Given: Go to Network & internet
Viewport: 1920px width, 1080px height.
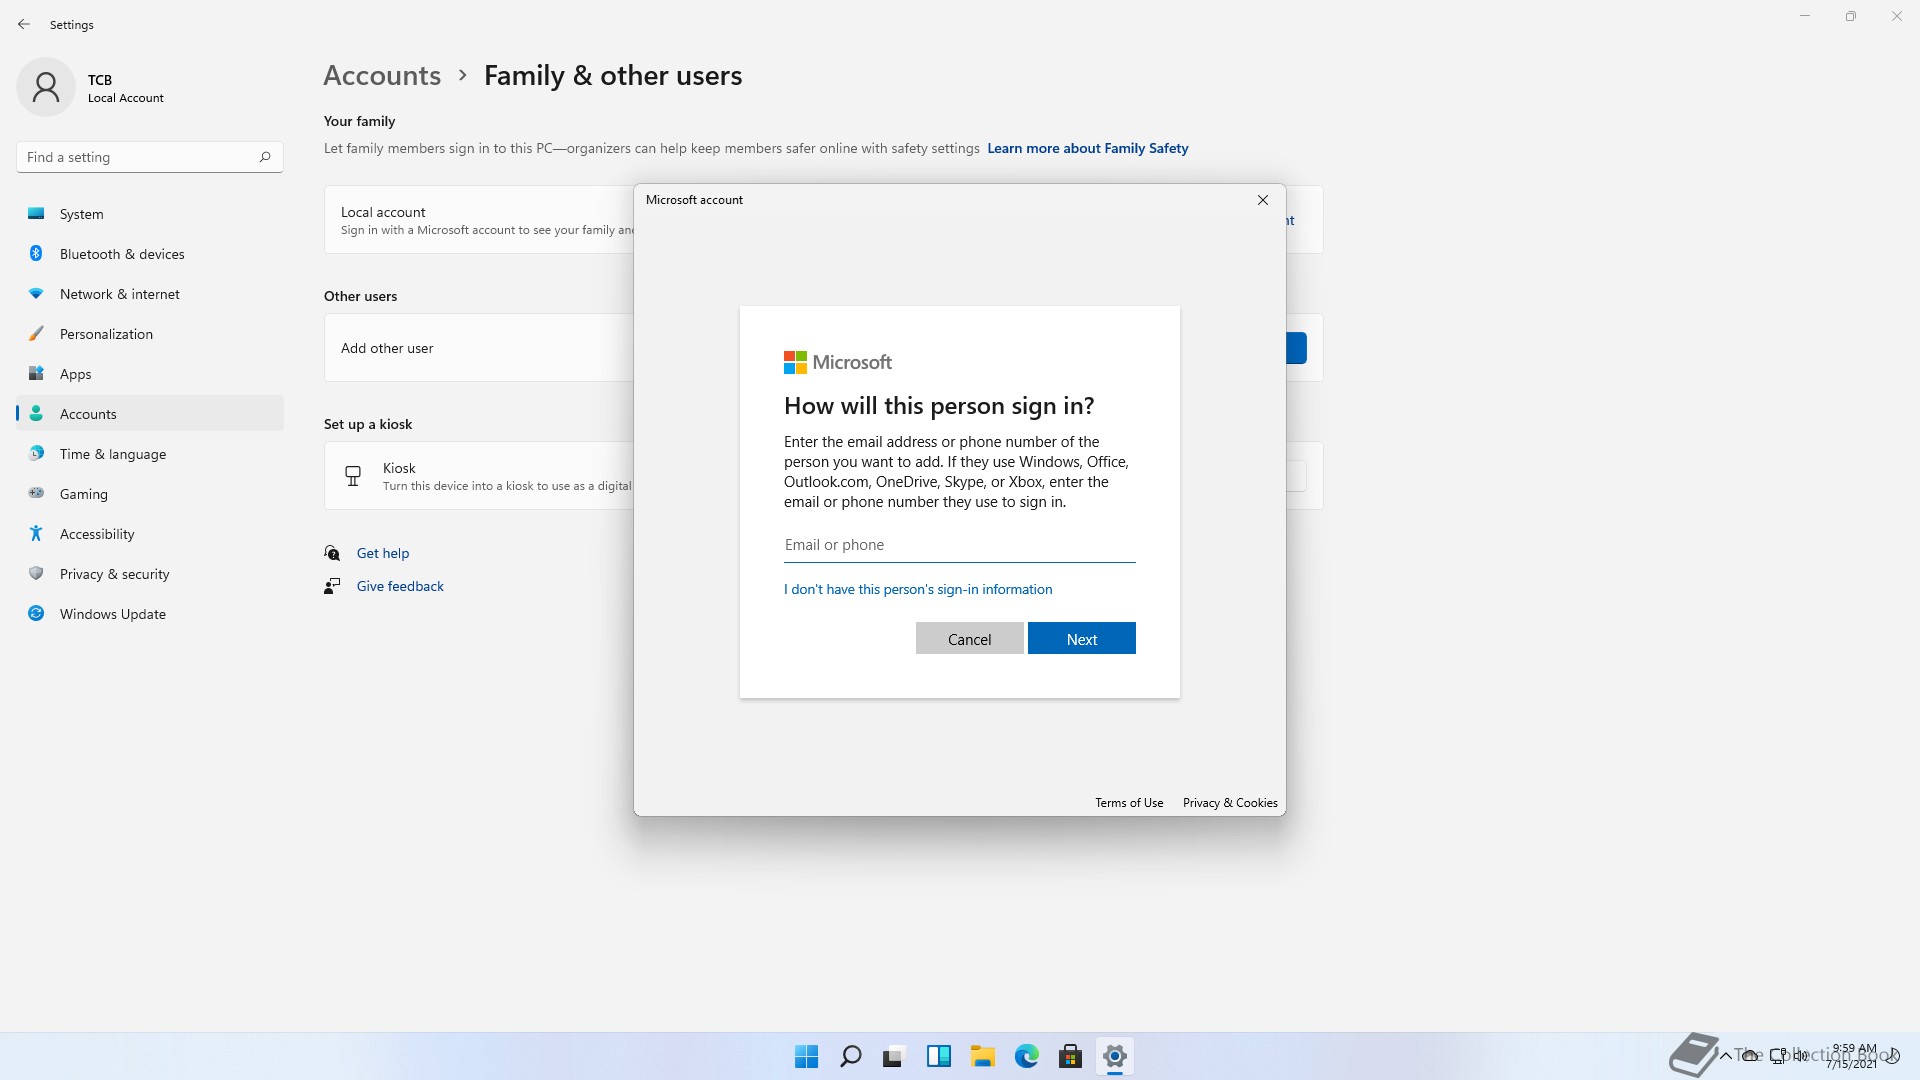Looking at the screenshot, I should [x=150, y=294].
